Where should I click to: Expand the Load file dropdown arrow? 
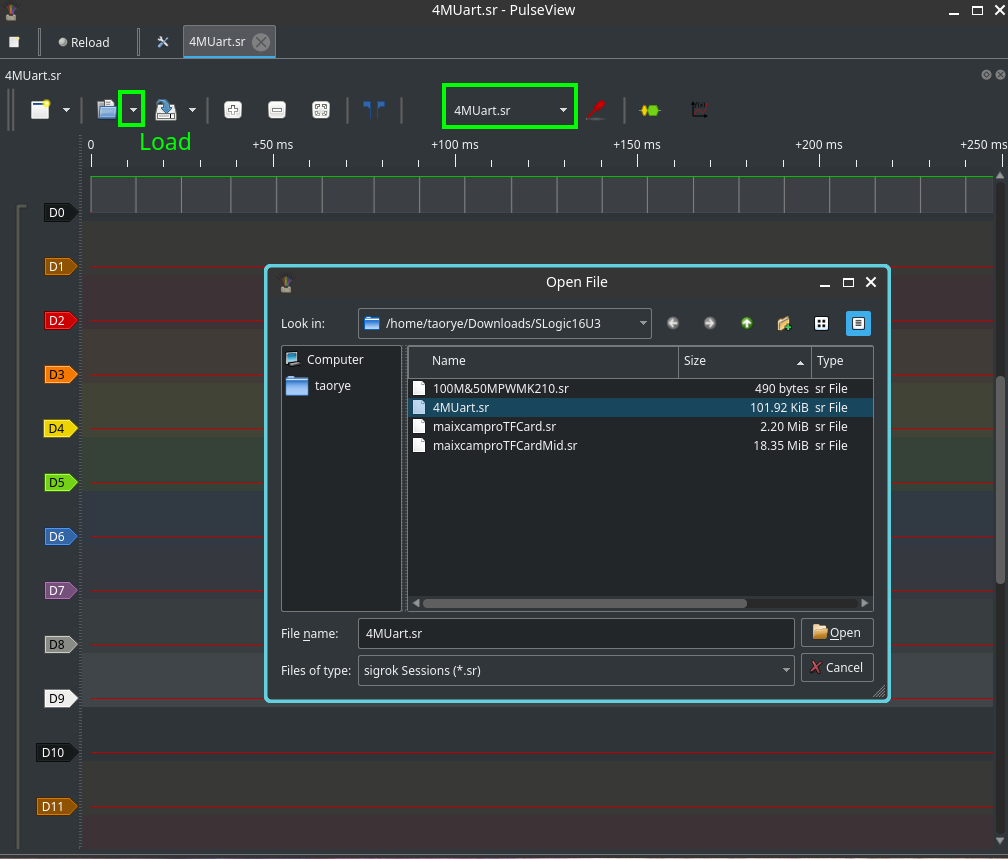point(132,110)
